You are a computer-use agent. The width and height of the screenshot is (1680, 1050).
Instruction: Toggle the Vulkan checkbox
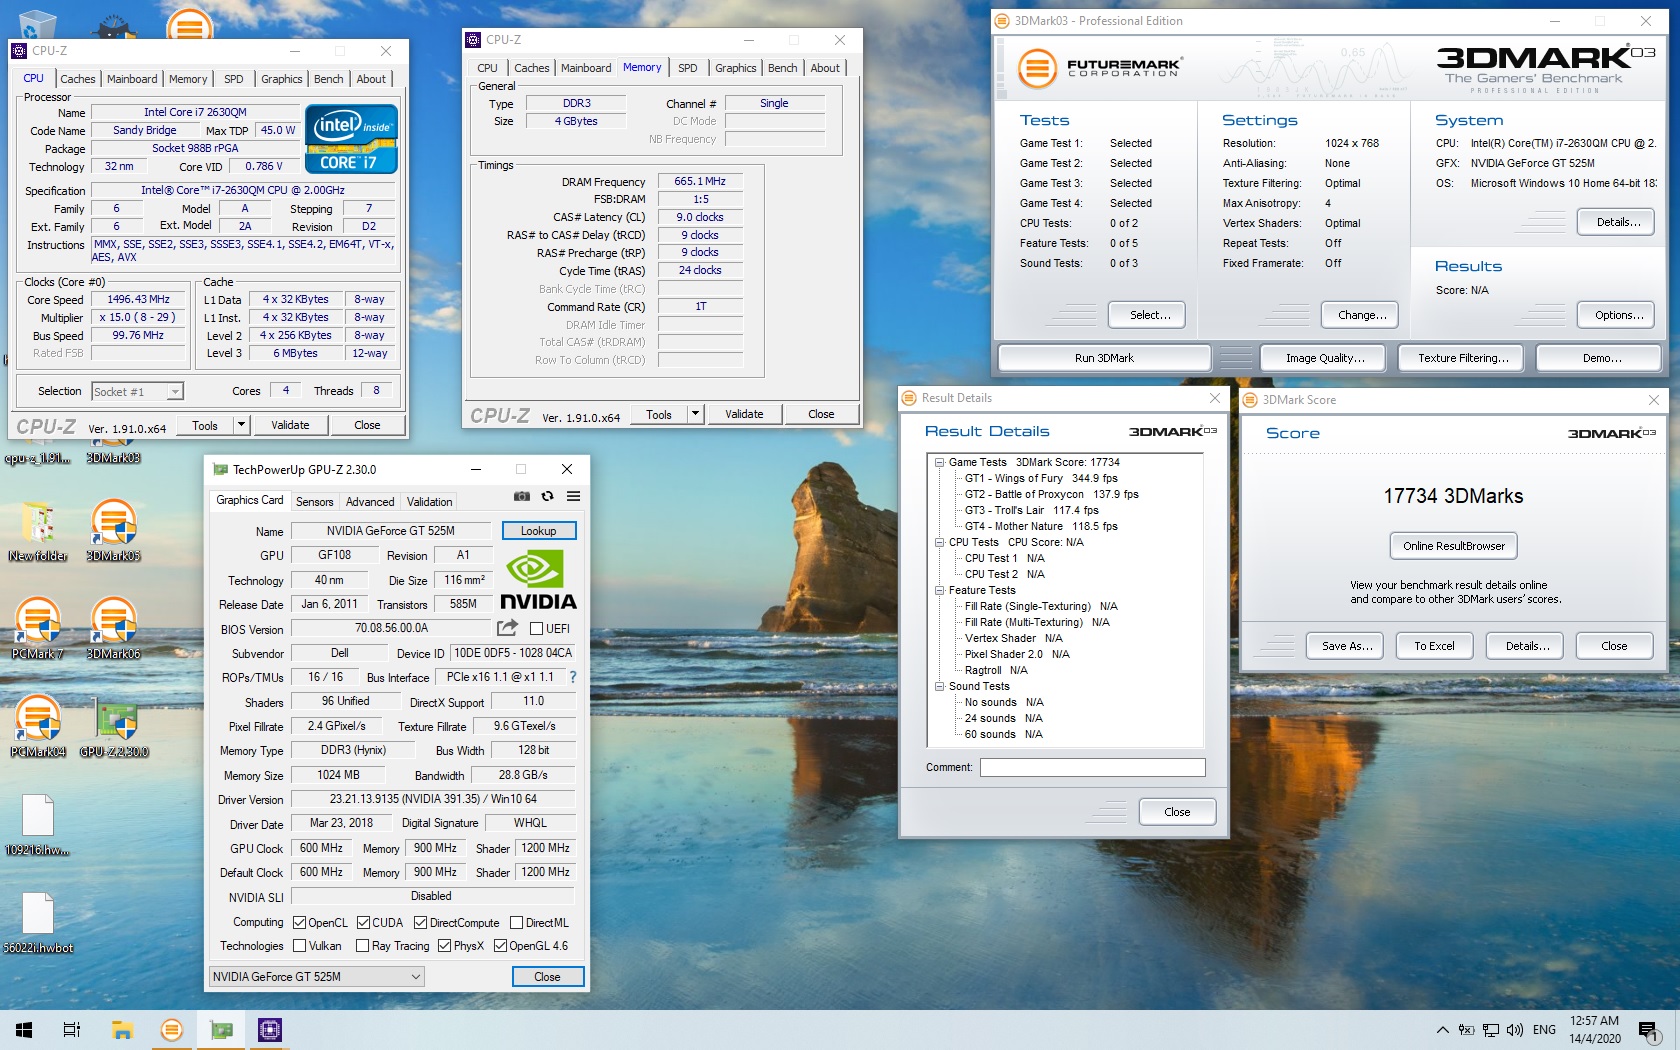coord(299,946)
